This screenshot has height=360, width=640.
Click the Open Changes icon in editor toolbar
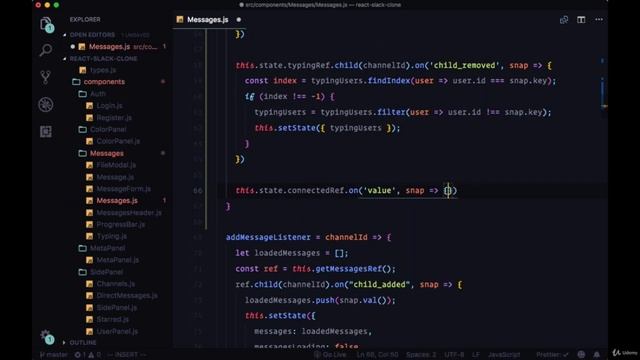click(x=564, y=20)
